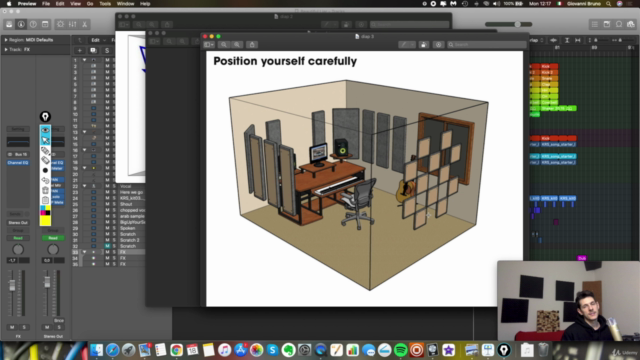
Task: Open the Tools menu in menu bar
Action: point(105,4)
